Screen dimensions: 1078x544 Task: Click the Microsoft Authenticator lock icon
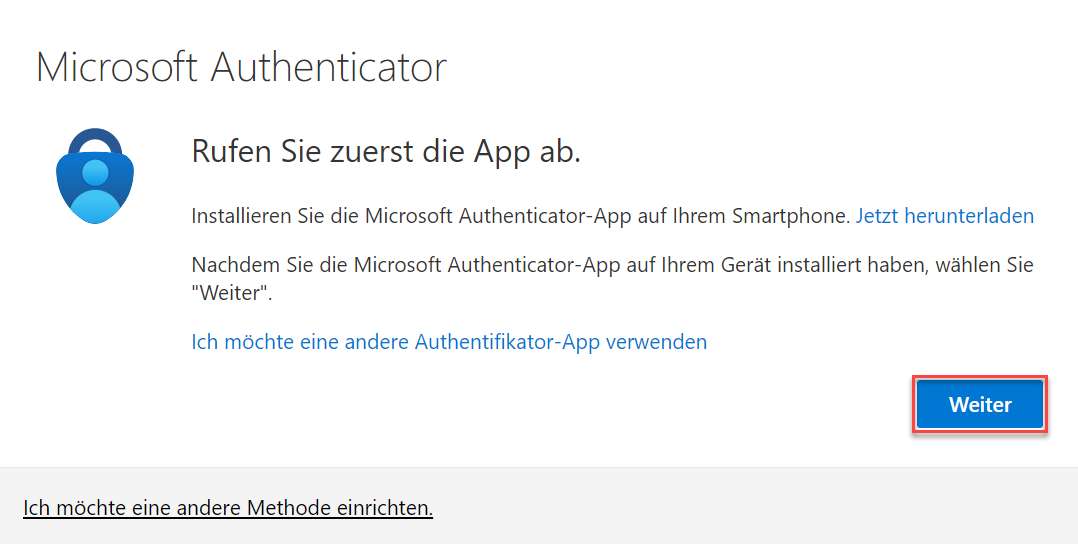(95, 176)
